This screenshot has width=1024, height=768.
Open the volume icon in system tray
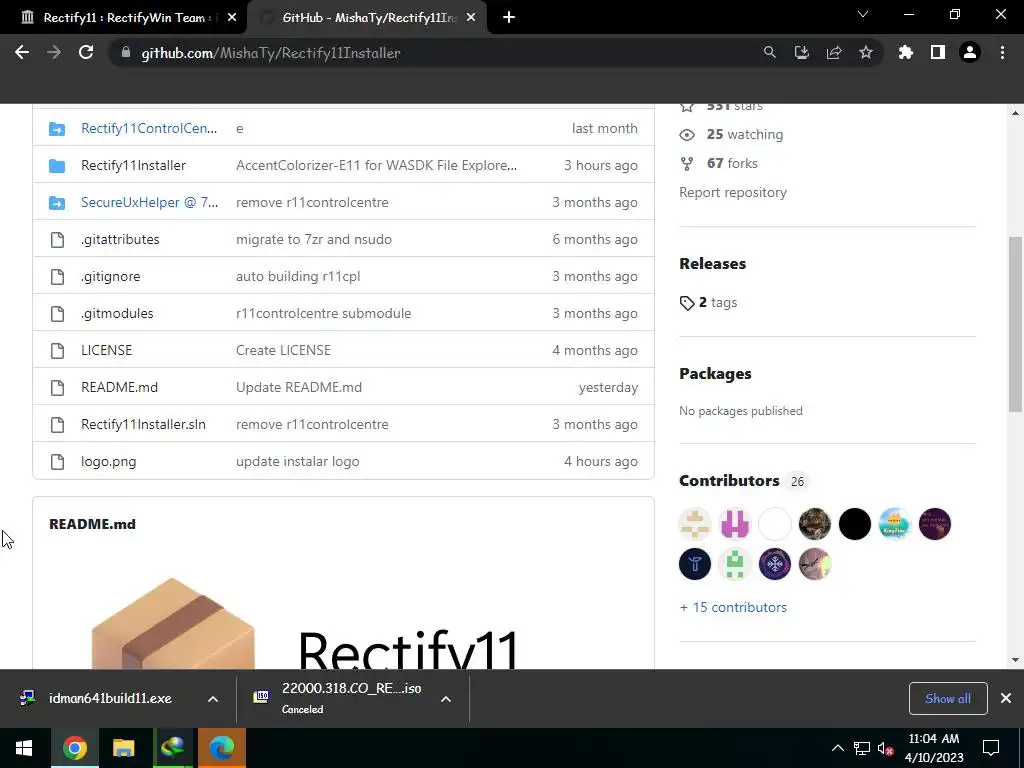tap(886, 748)
